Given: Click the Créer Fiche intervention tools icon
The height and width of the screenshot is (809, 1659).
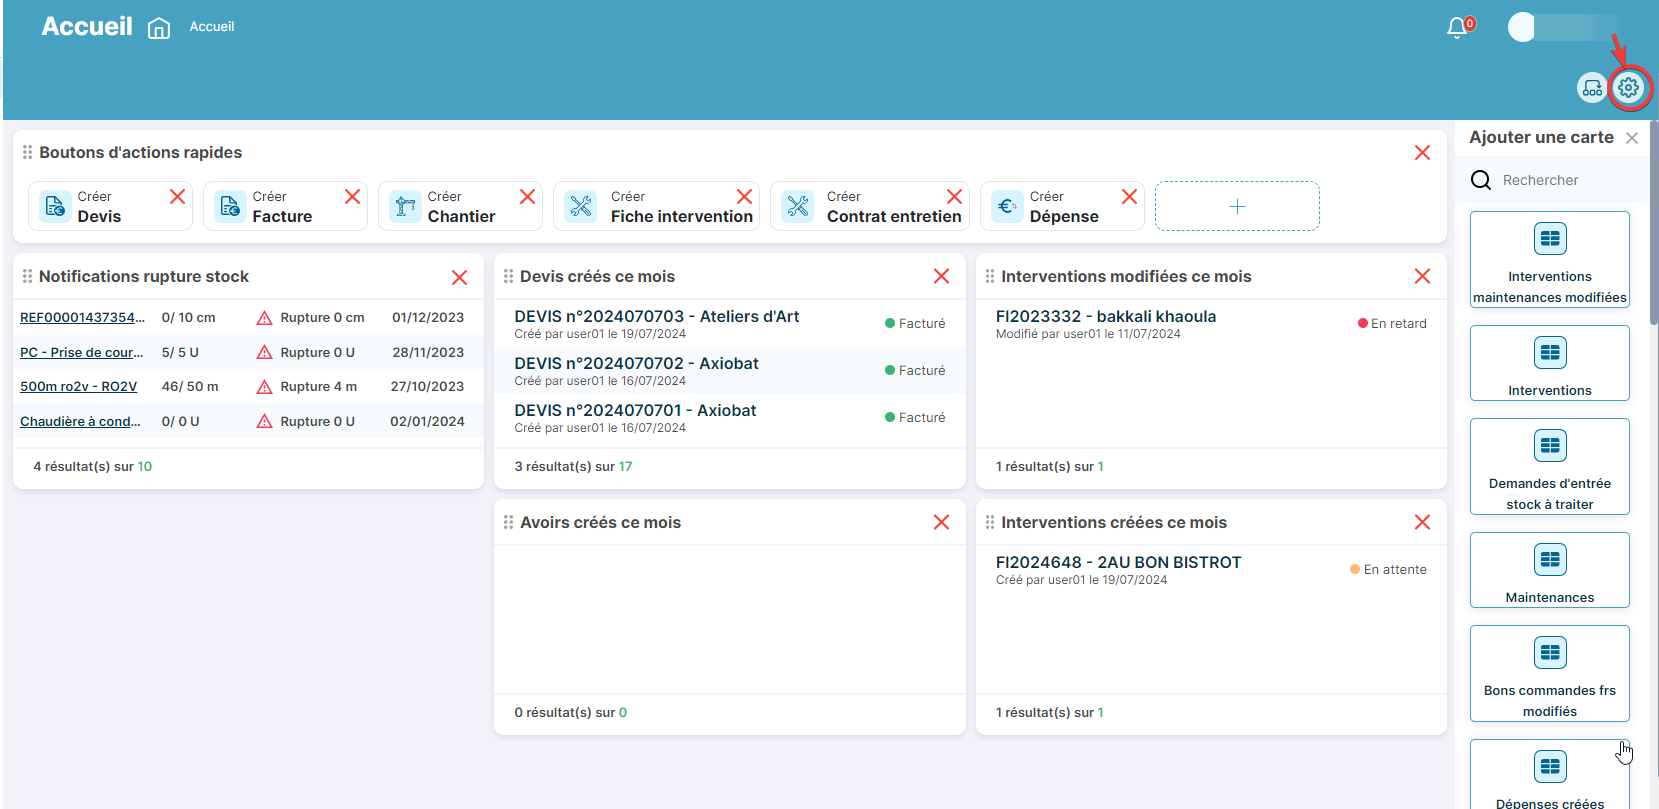Looking at the screenshot, I should (581, 206).
